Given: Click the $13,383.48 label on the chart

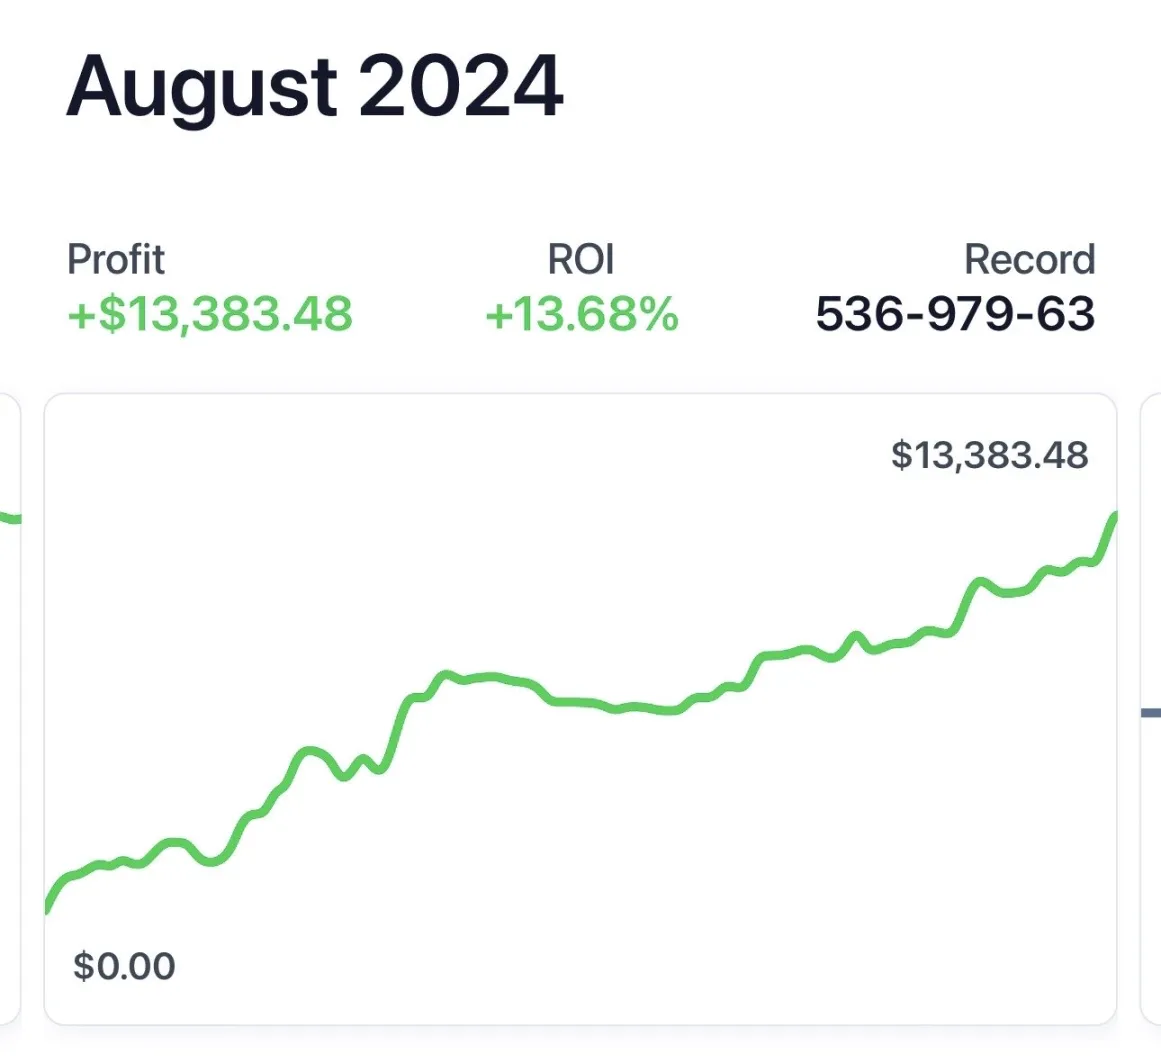Looking at the screenshot, I should 989,454.
